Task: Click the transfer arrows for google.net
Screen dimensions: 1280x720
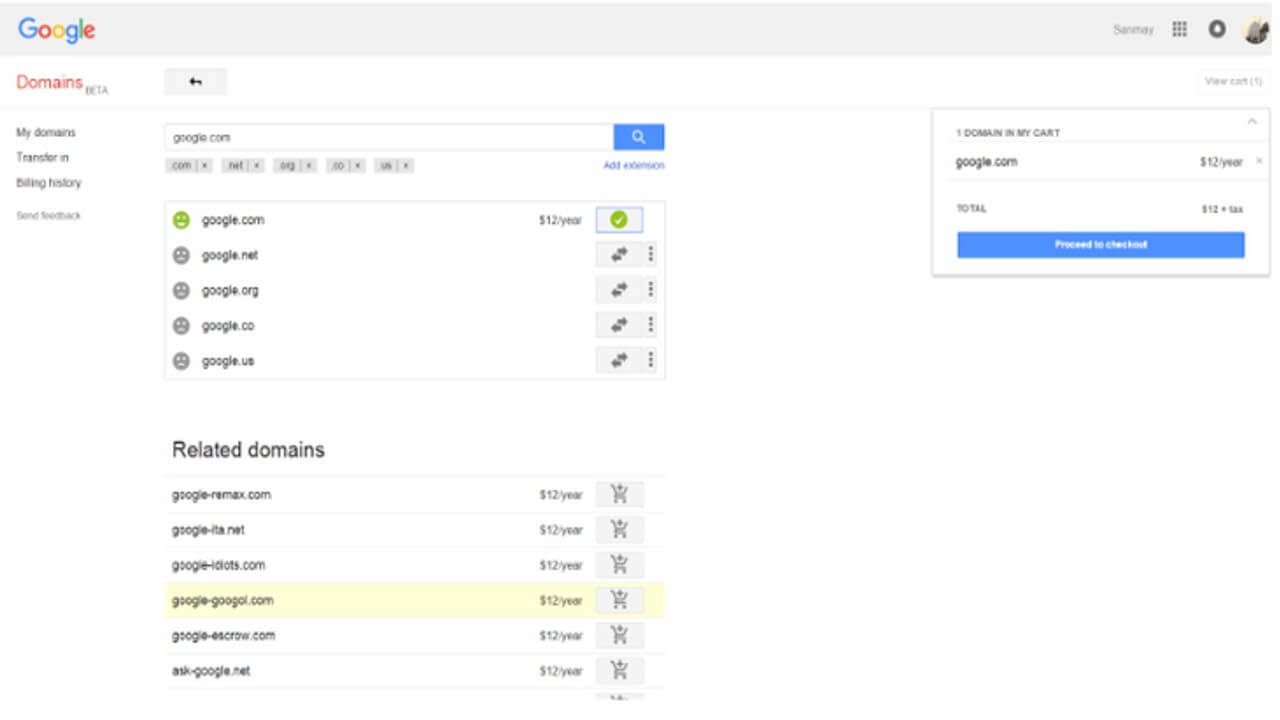Action: (x=619, y=255)
